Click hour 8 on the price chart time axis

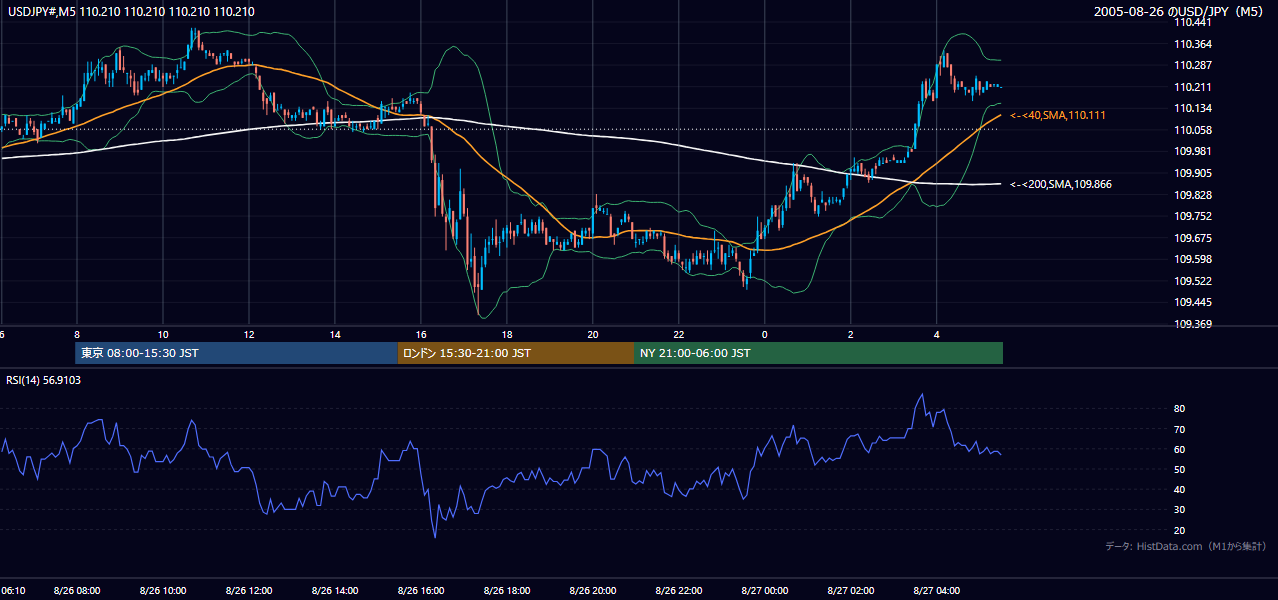(76, 334)
